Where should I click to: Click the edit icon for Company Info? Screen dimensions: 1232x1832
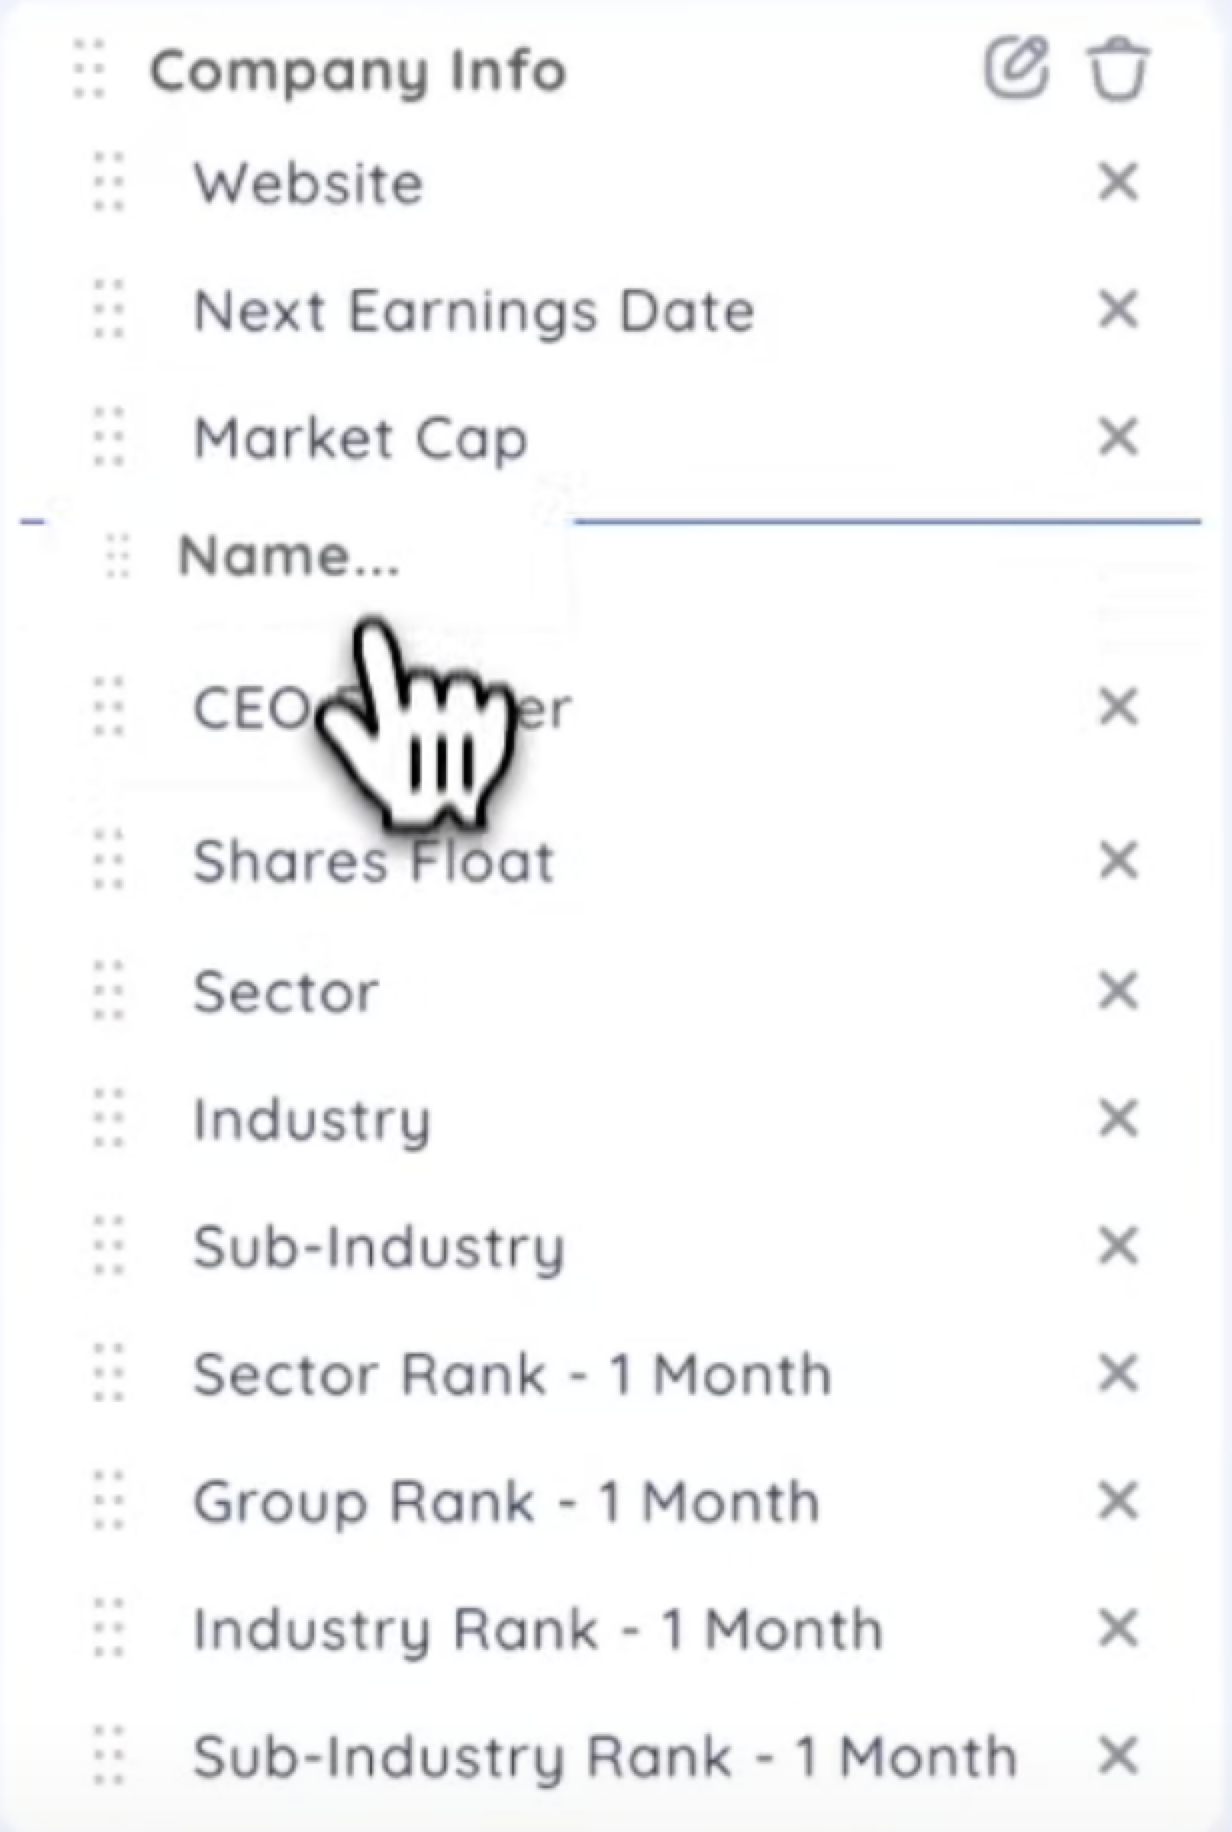[1016, 68]
